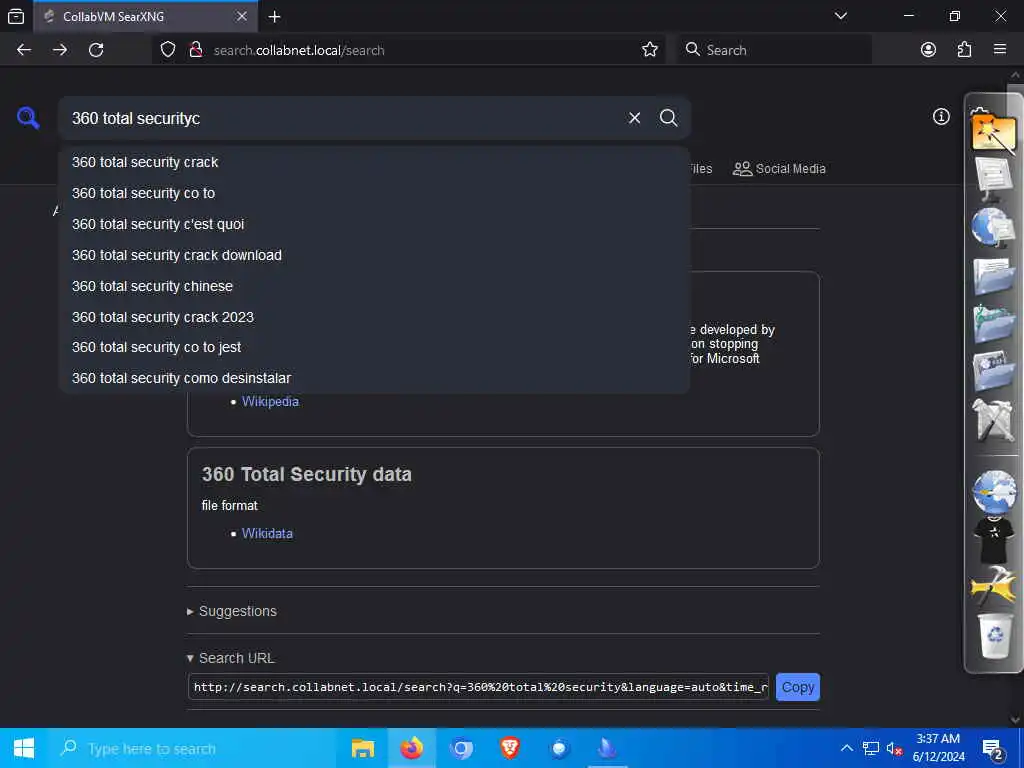Open the recycle bin dock icon
Image resolution: width=1024 pixels, height=768 pixels.
(993, 637)
